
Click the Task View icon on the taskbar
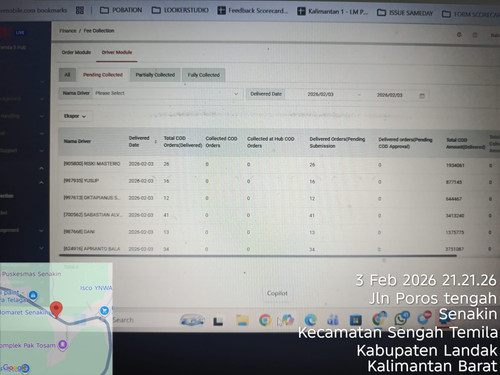(x=218, y=321)
